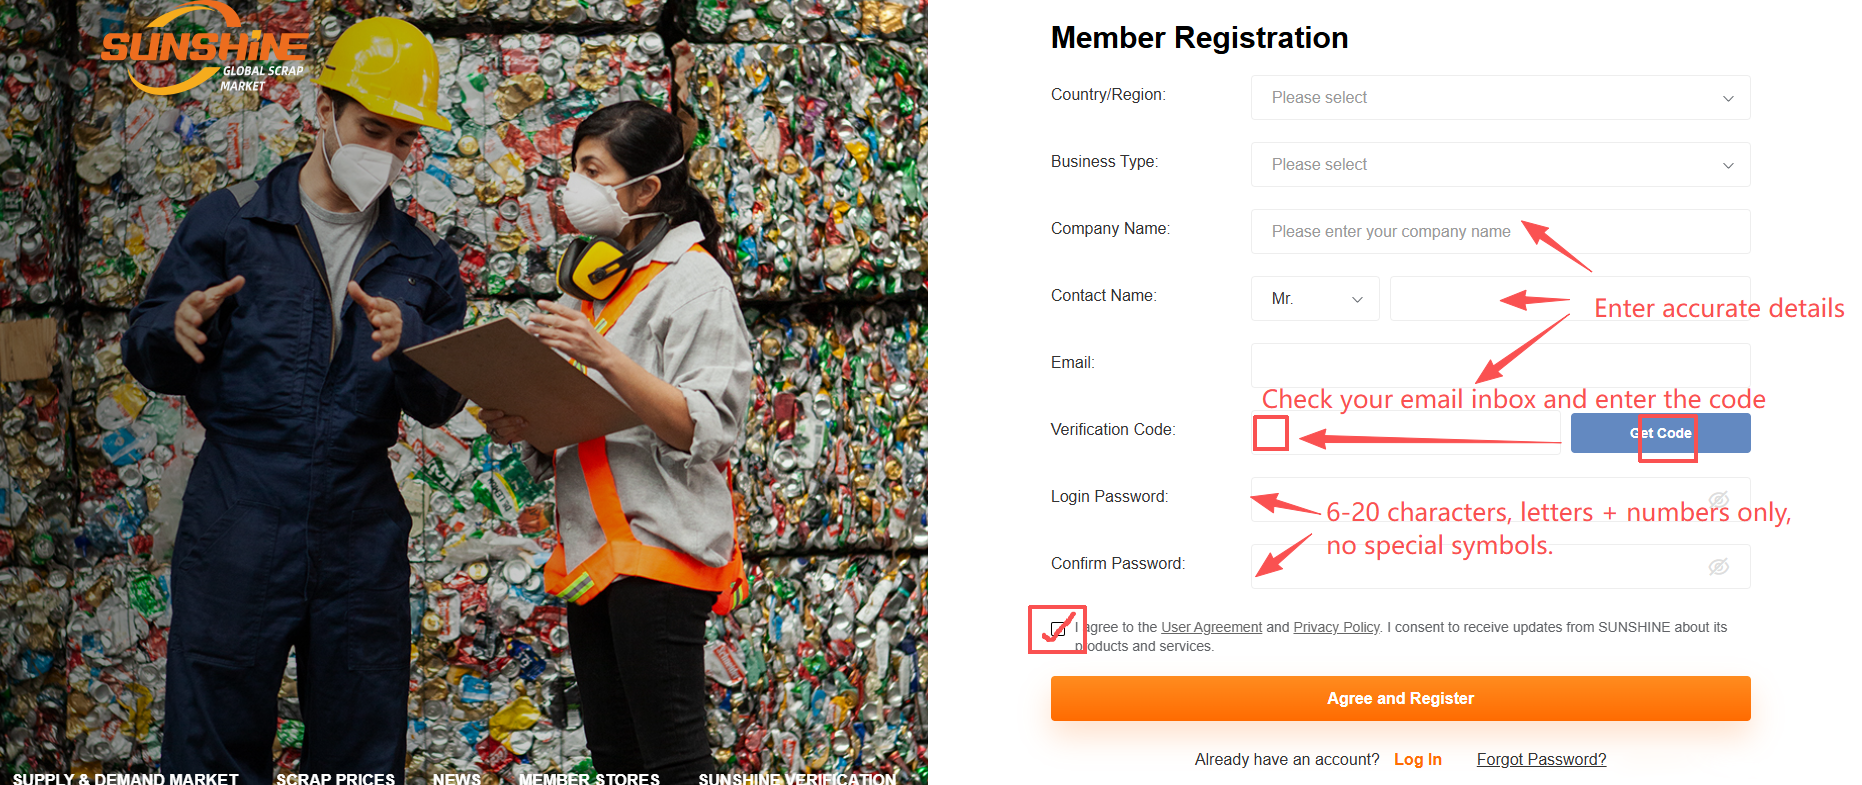
Task: Toggle Confirm Password visibility eye icon
Action: pos(1718,567)
